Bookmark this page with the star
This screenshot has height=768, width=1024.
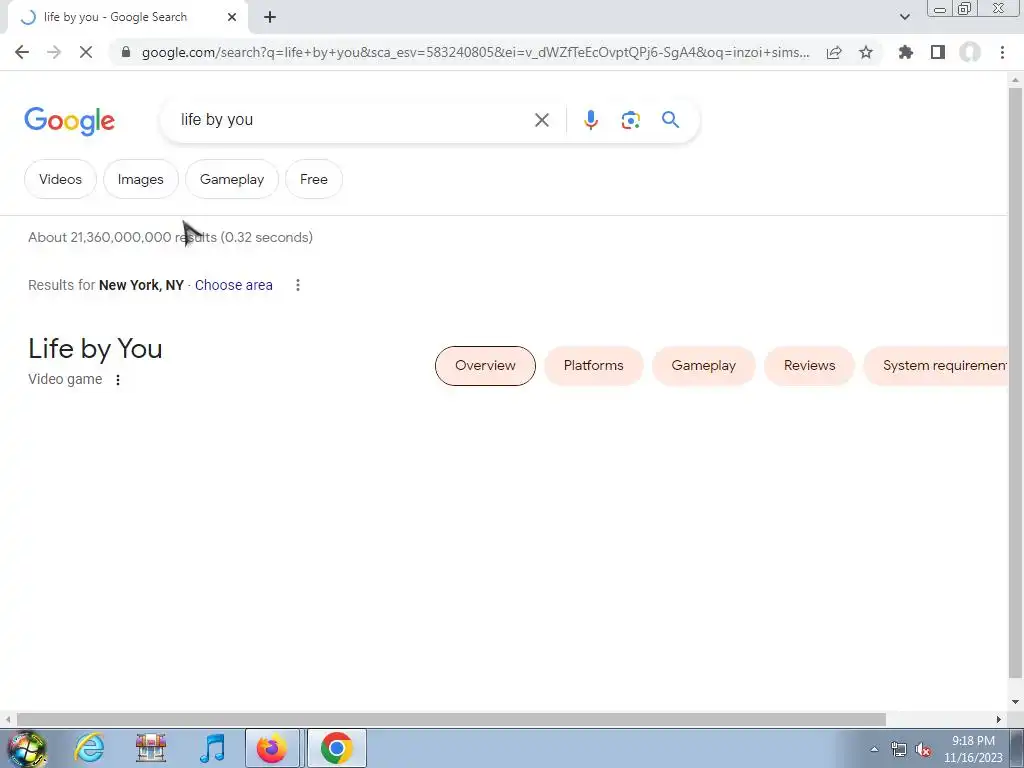point(866,52)
